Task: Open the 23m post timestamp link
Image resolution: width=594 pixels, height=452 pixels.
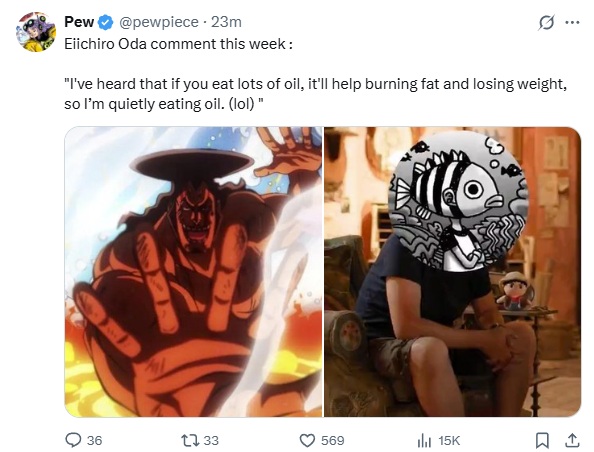Action: pyautogui.click(x=226, y=22)
